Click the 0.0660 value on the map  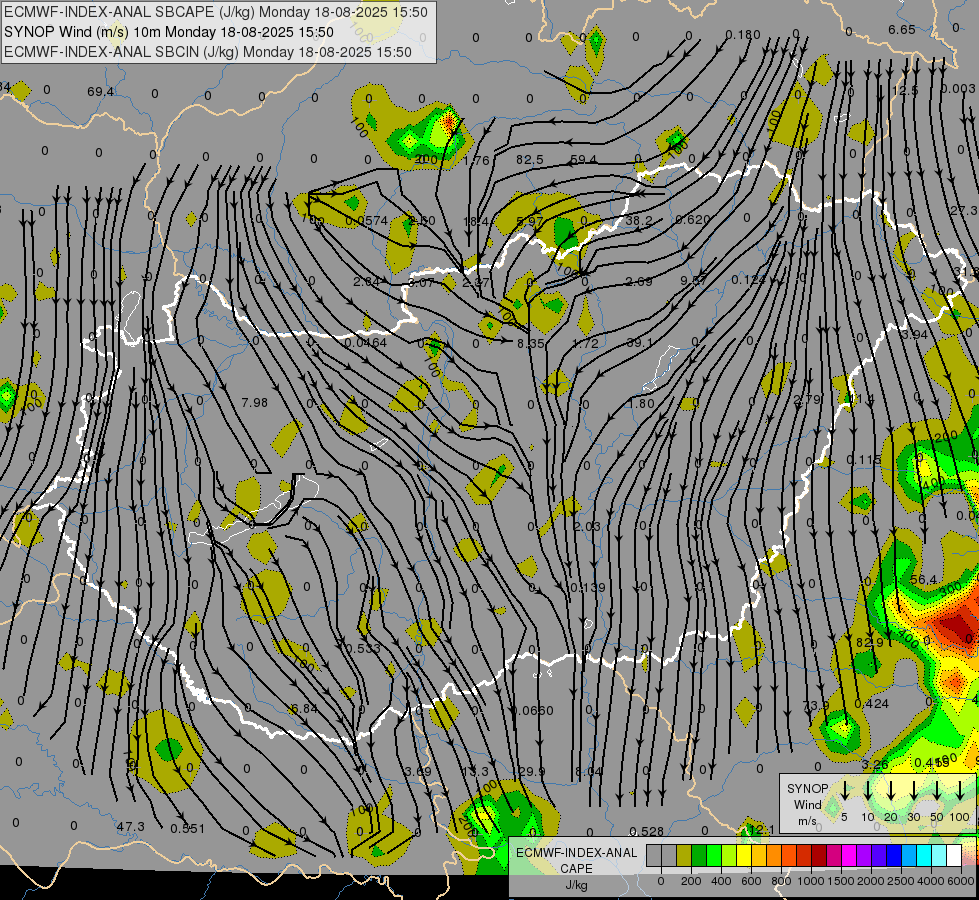coord(533,711)
